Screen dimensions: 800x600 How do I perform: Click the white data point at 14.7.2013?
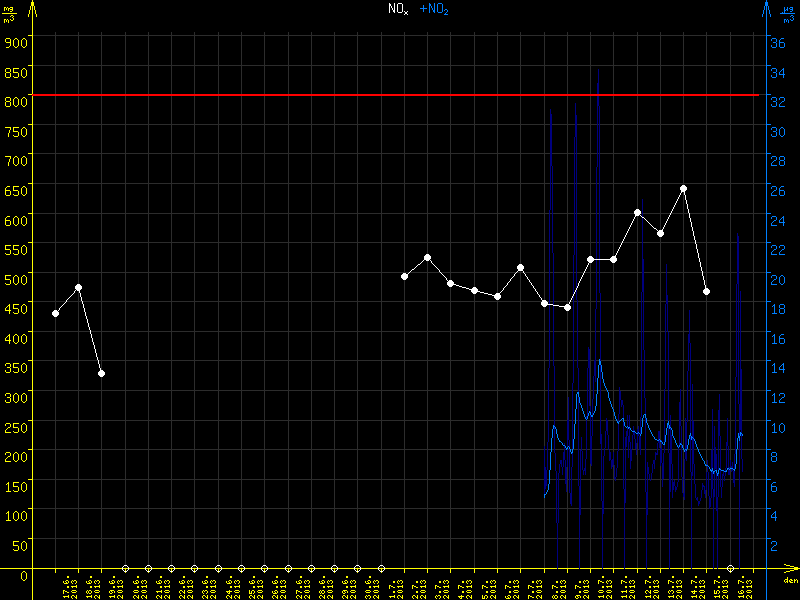click(x=707, y=291)
